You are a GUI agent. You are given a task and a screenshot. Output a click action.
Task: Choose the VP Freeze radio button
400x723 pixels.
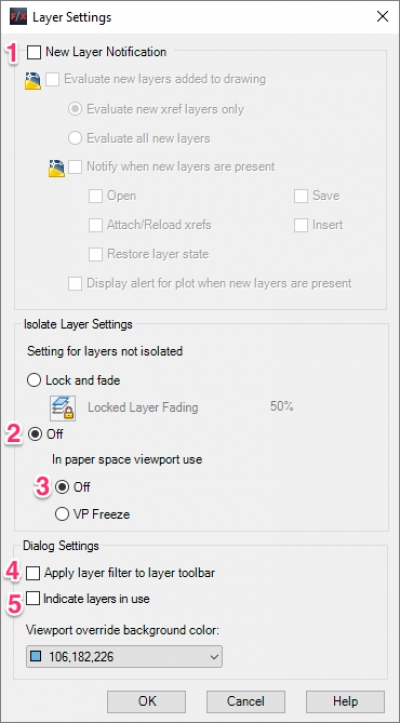pos(62,514)
